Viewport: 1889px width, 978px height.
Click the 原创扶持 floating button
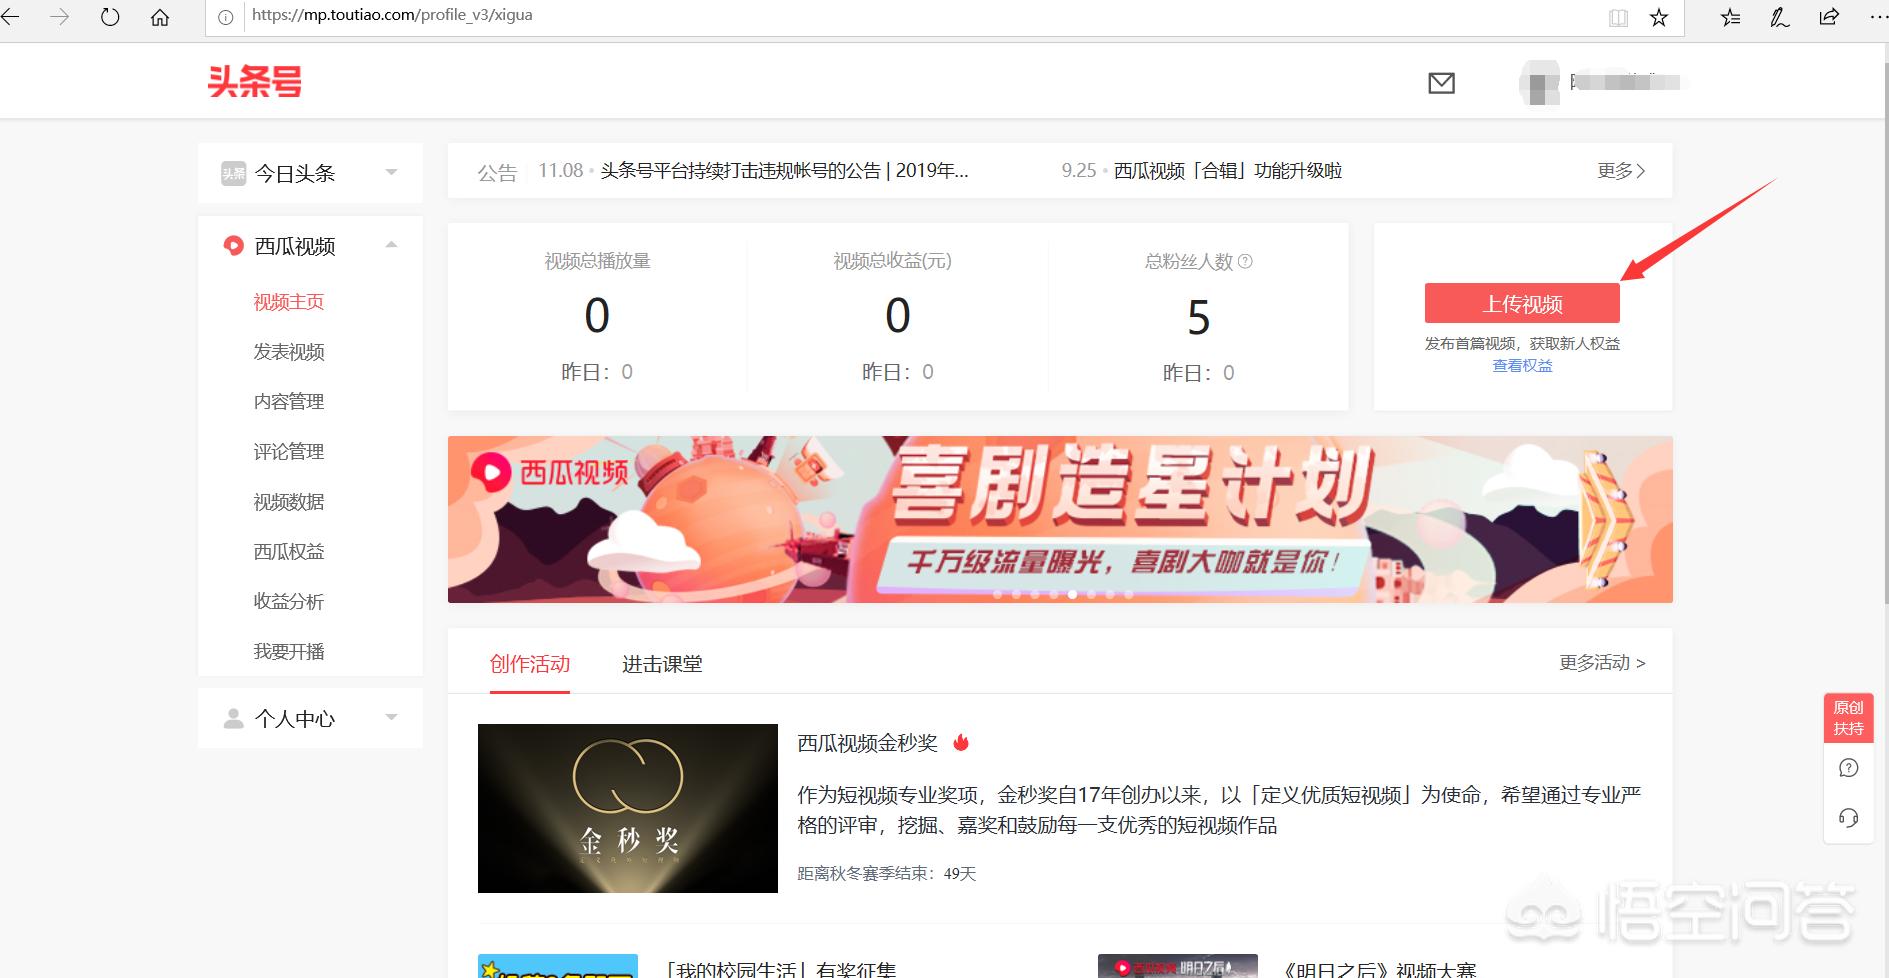point(1848,718)
